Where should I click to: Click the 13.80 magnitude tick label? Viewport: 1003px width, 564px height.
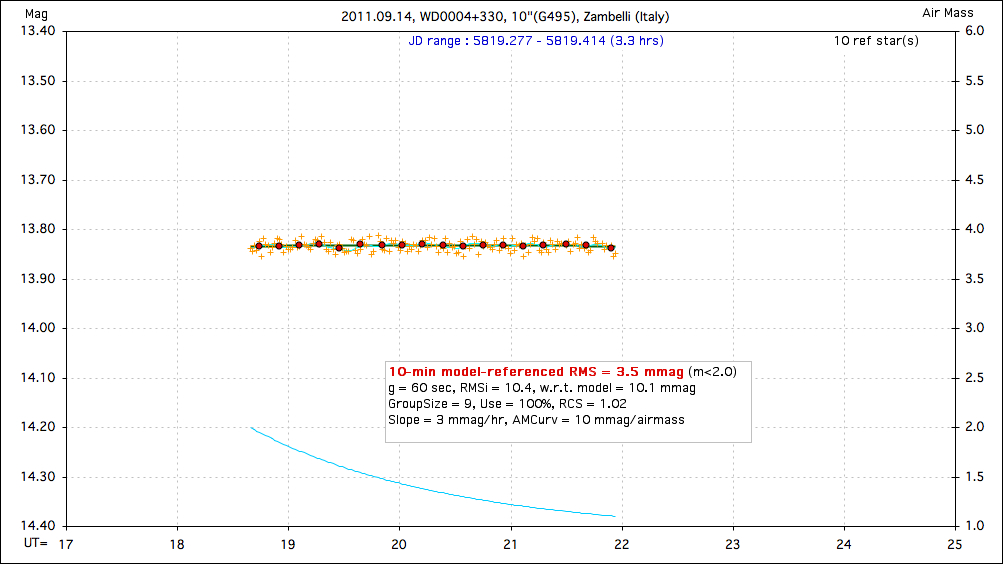coord(38,229)
